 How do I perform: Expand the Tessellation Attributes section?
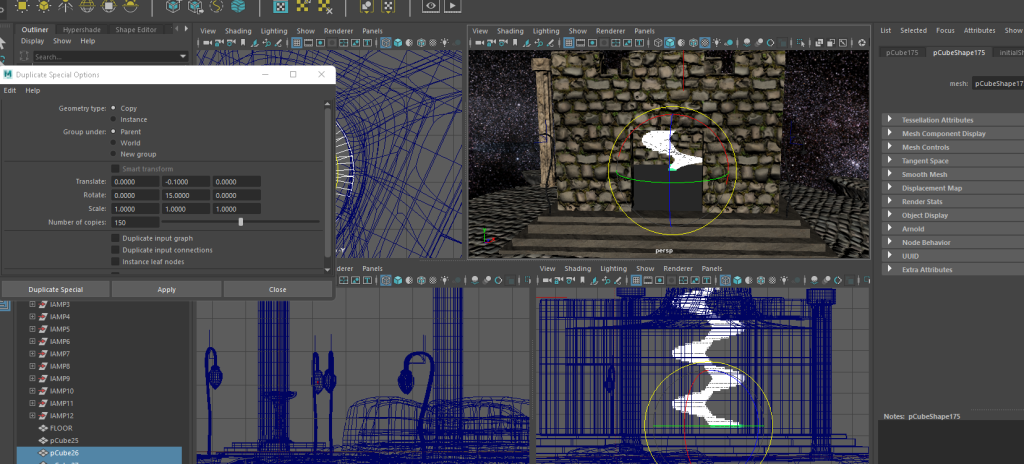tap(890, 120)
